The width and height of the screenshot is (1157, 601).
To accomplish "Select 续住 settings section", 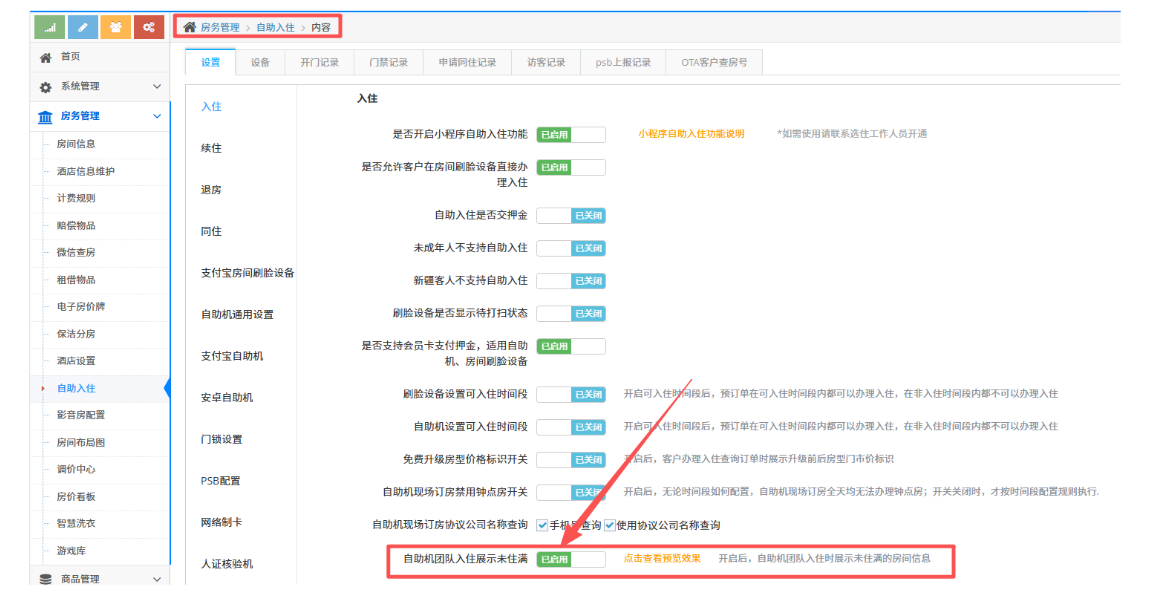I will pos(211,148).
